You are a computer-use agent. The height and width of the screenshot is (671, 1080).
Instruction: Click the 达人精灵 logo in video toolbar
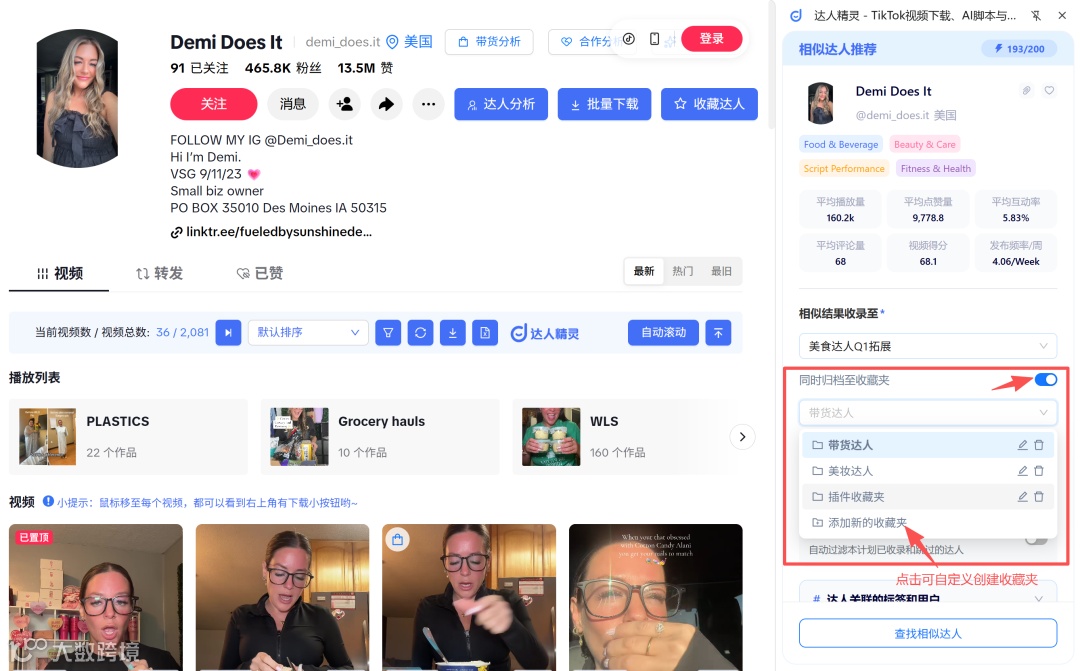coord(545,333)
